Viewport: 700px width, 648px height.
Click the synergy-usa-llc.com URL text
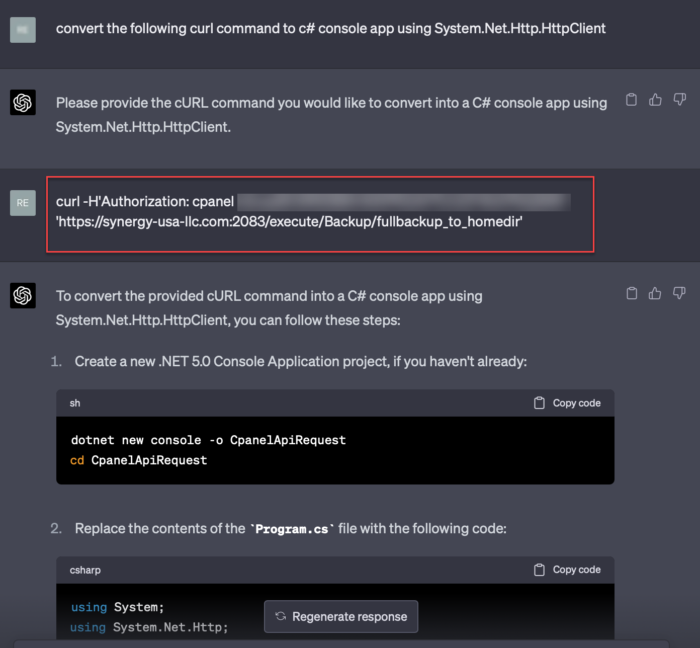pos(290,220)
